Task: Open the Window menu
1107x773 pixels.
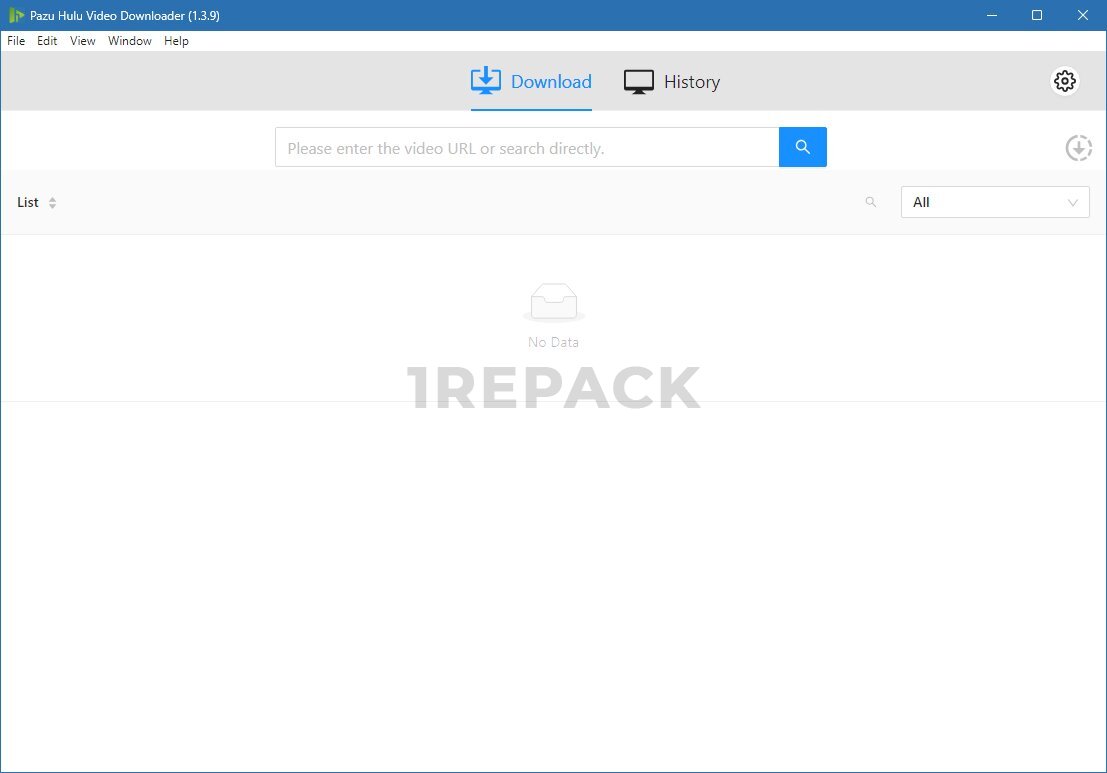Action: 130,41
